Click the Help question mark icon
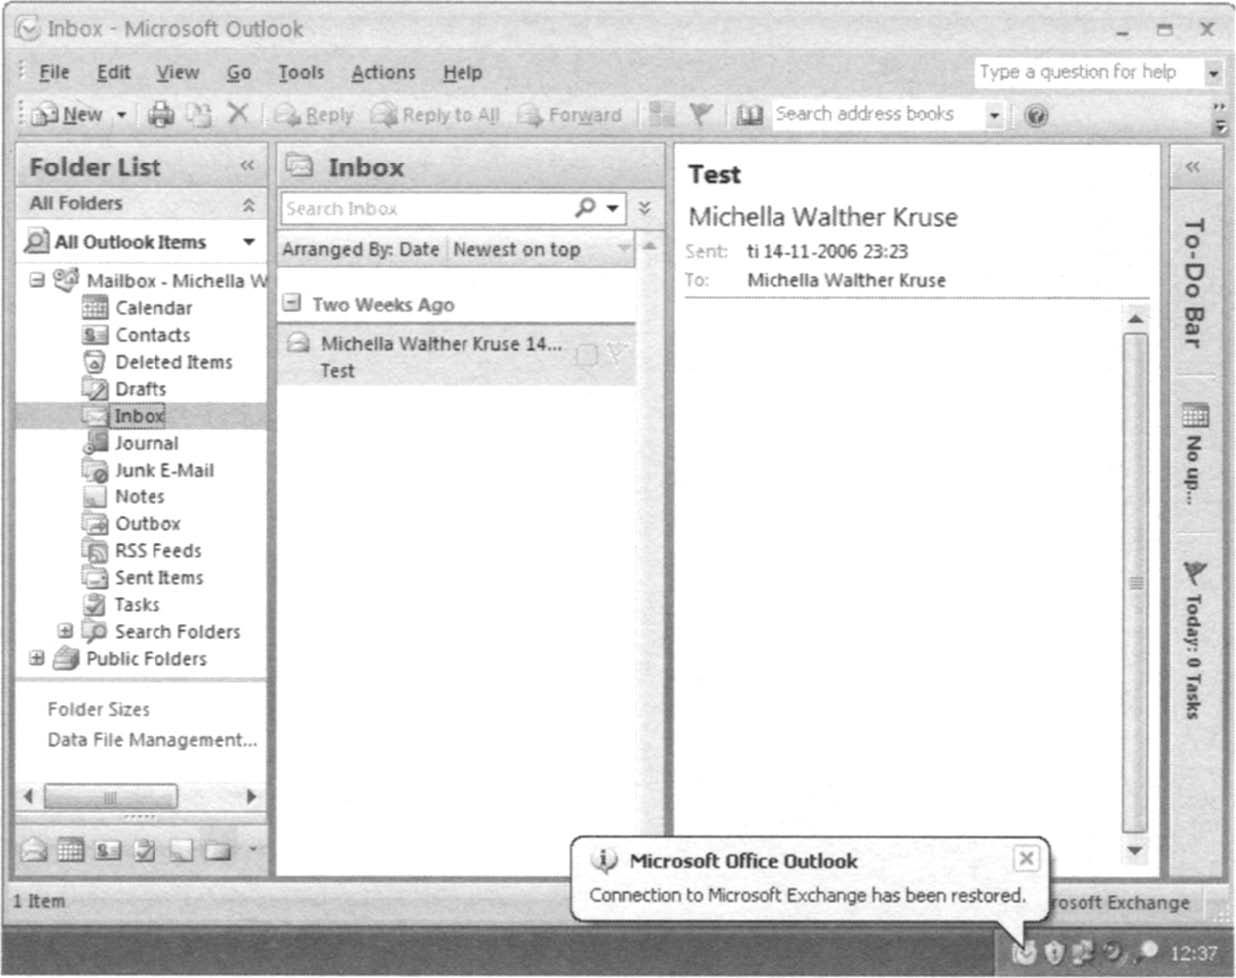Screen dimensions: 1236x978 (1037, 115)
